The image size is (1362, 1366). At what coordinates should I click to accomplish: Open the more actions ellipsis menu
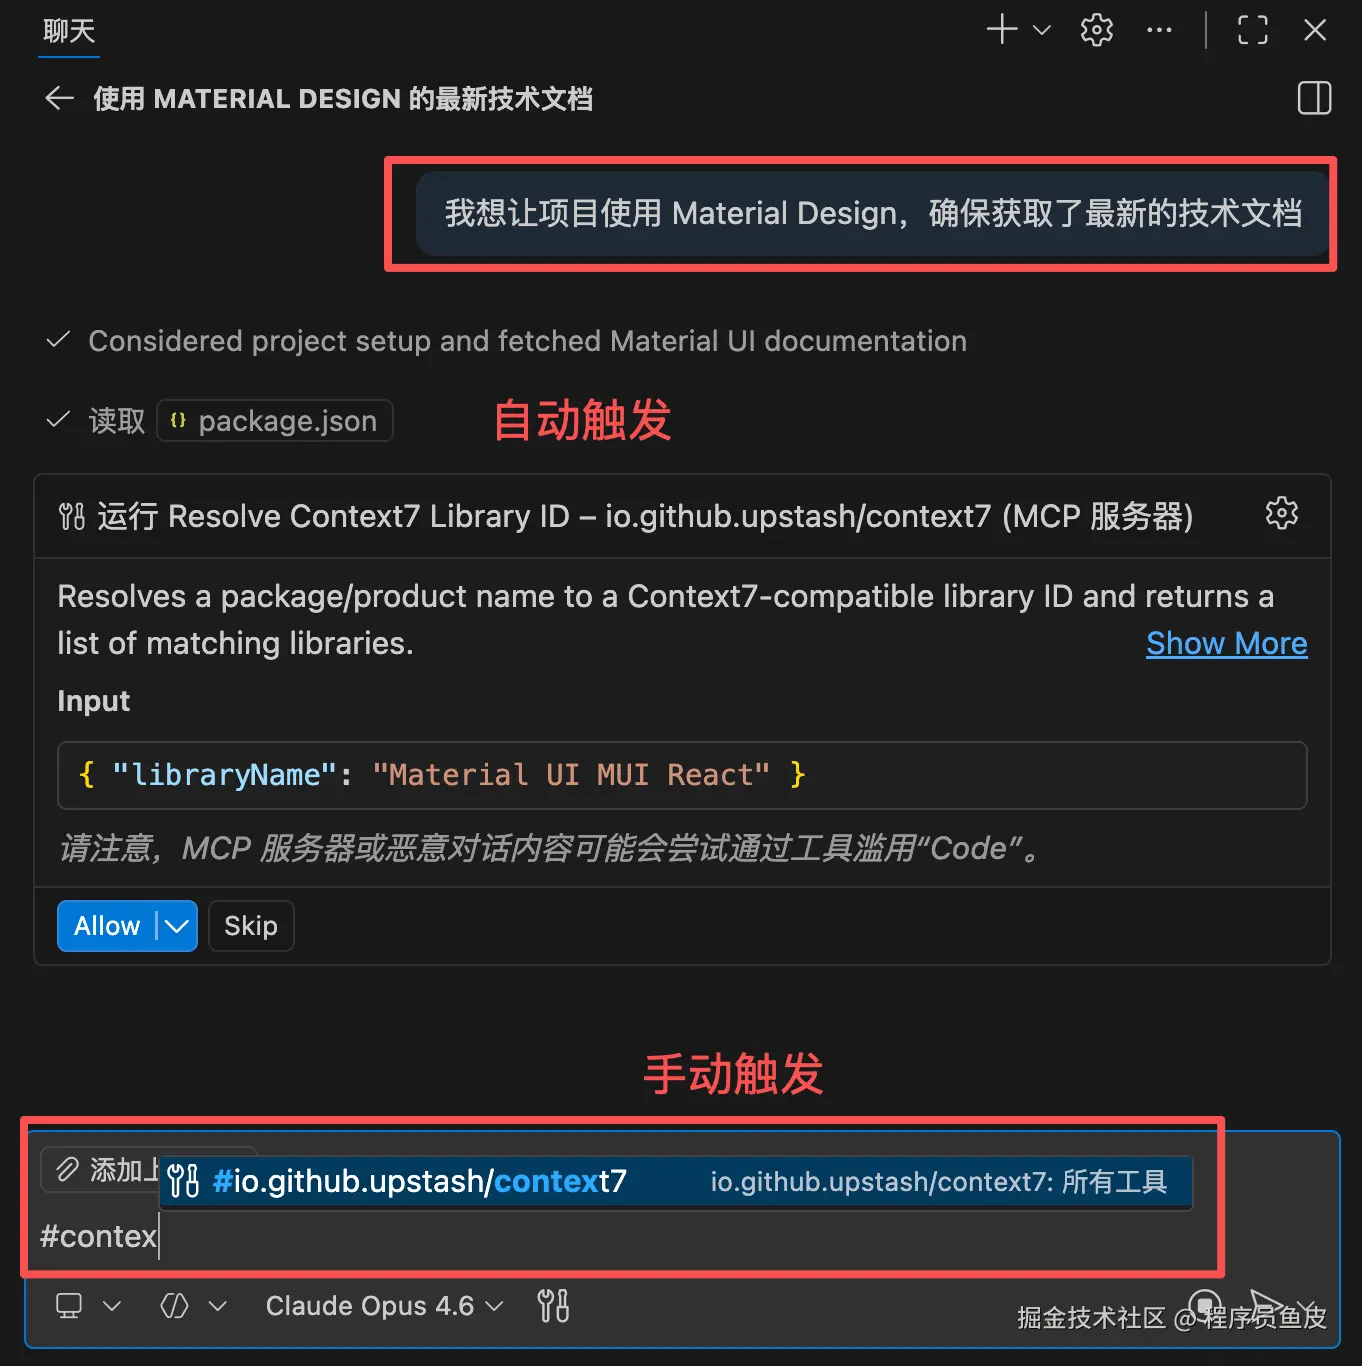1159,30
